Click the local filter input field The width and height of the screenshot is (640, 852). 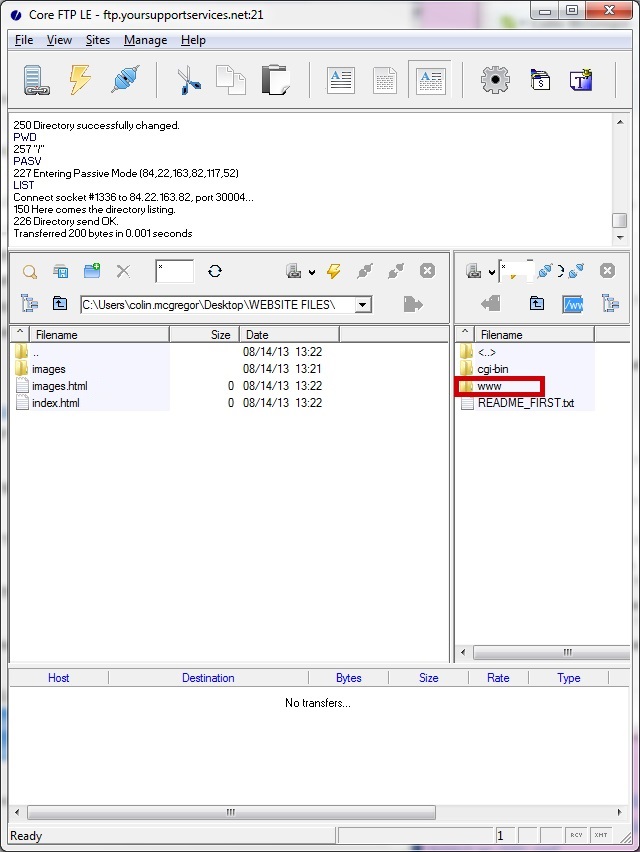tap(174, 271)
